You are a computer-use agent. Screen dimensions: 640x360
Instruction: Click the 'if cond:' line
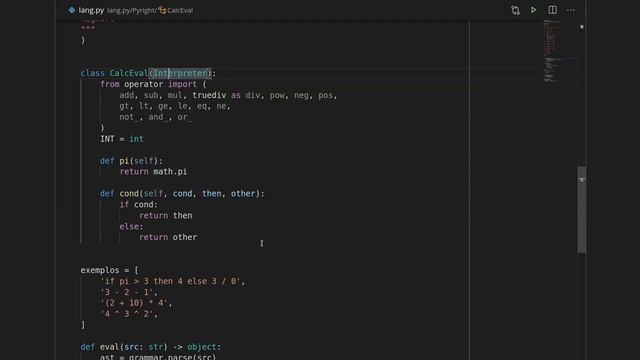pos(138,204)
